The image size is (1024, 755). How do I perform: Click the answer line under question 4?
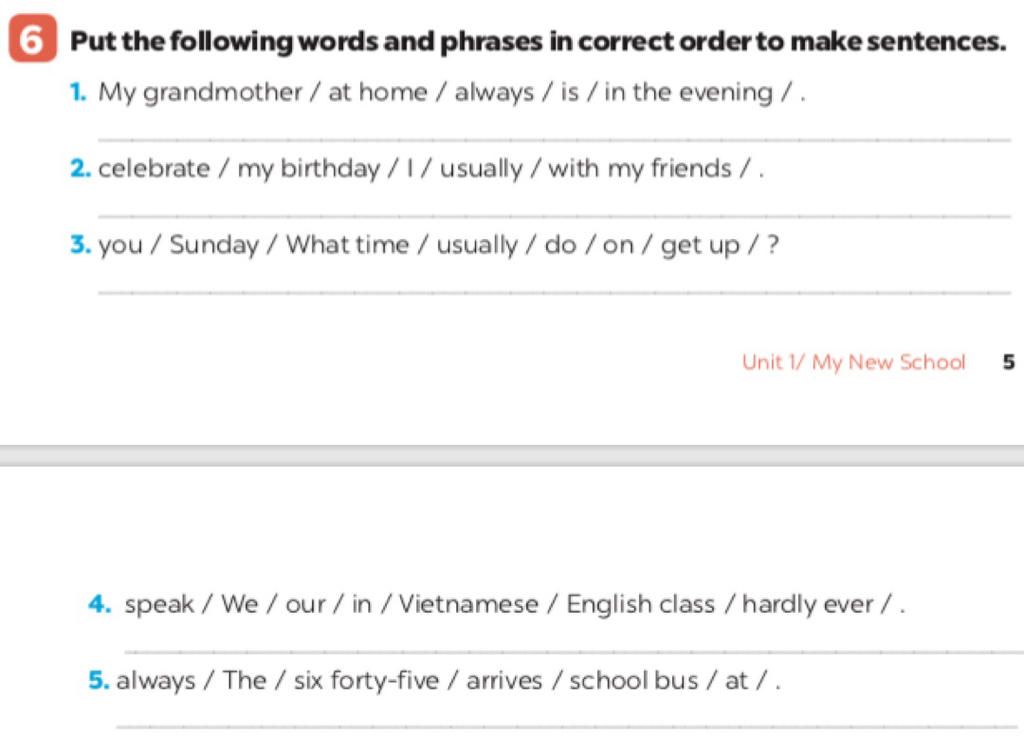click(x=570, y=652)
